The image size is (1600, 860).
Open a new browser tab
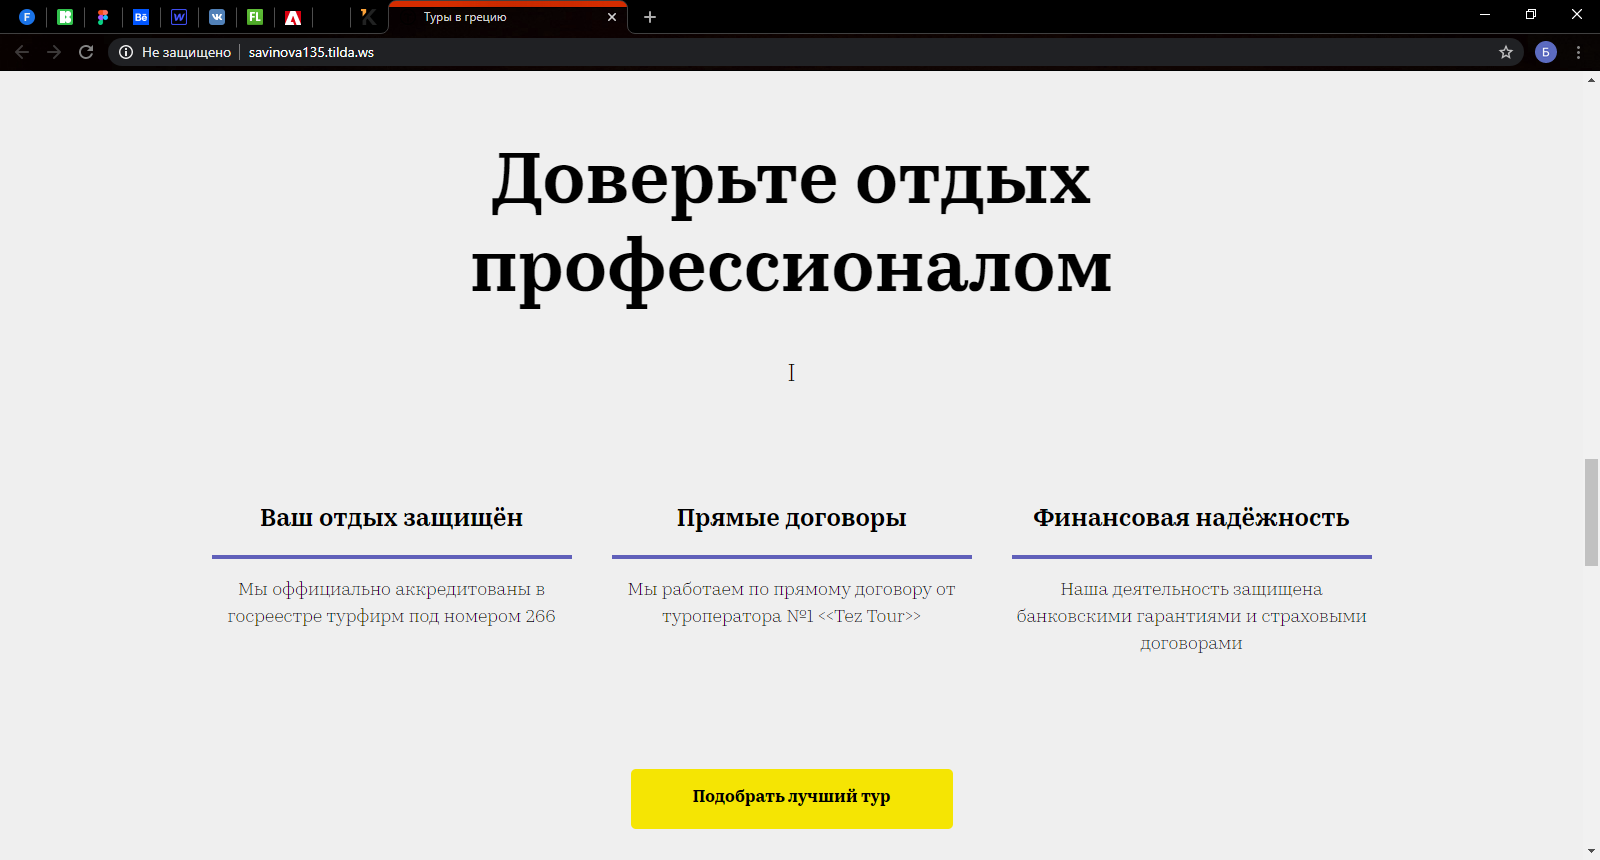(650, 17)
